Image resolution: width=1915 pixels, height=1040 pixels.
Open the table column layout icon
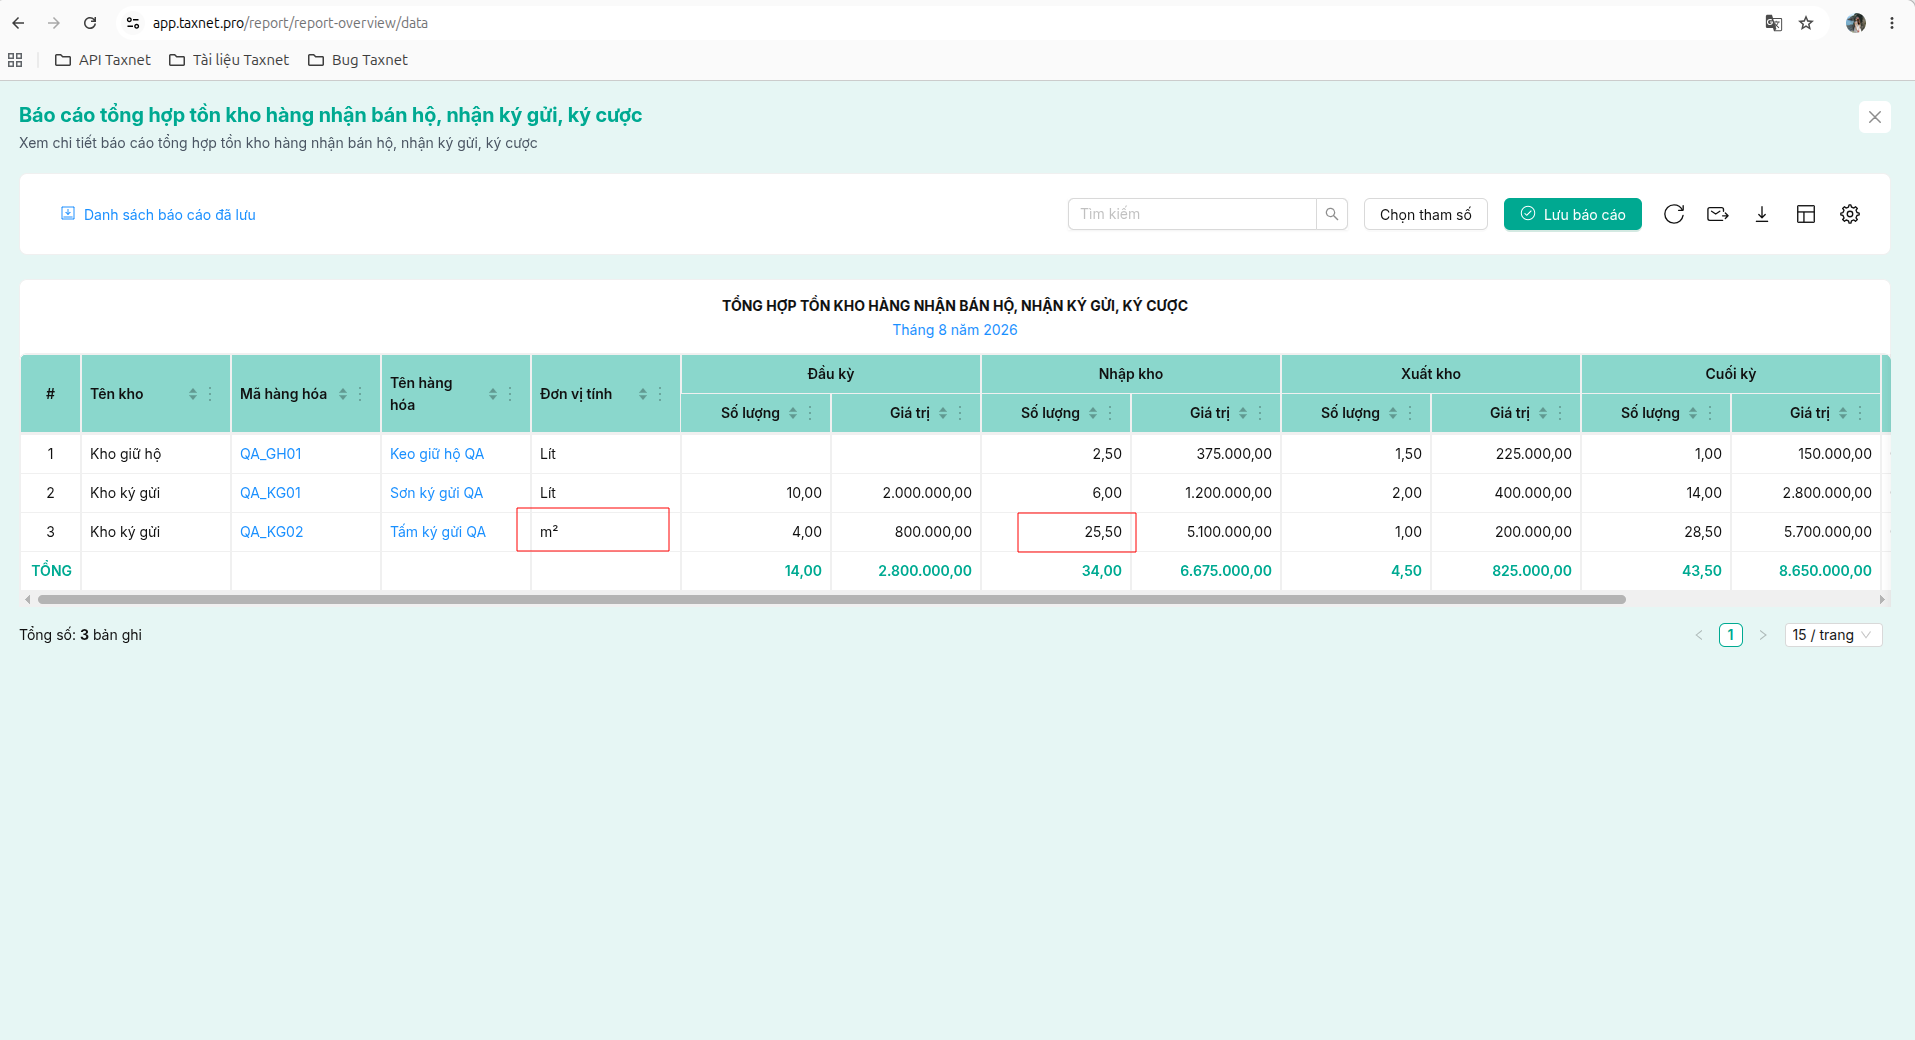[x=1806, y=214]
